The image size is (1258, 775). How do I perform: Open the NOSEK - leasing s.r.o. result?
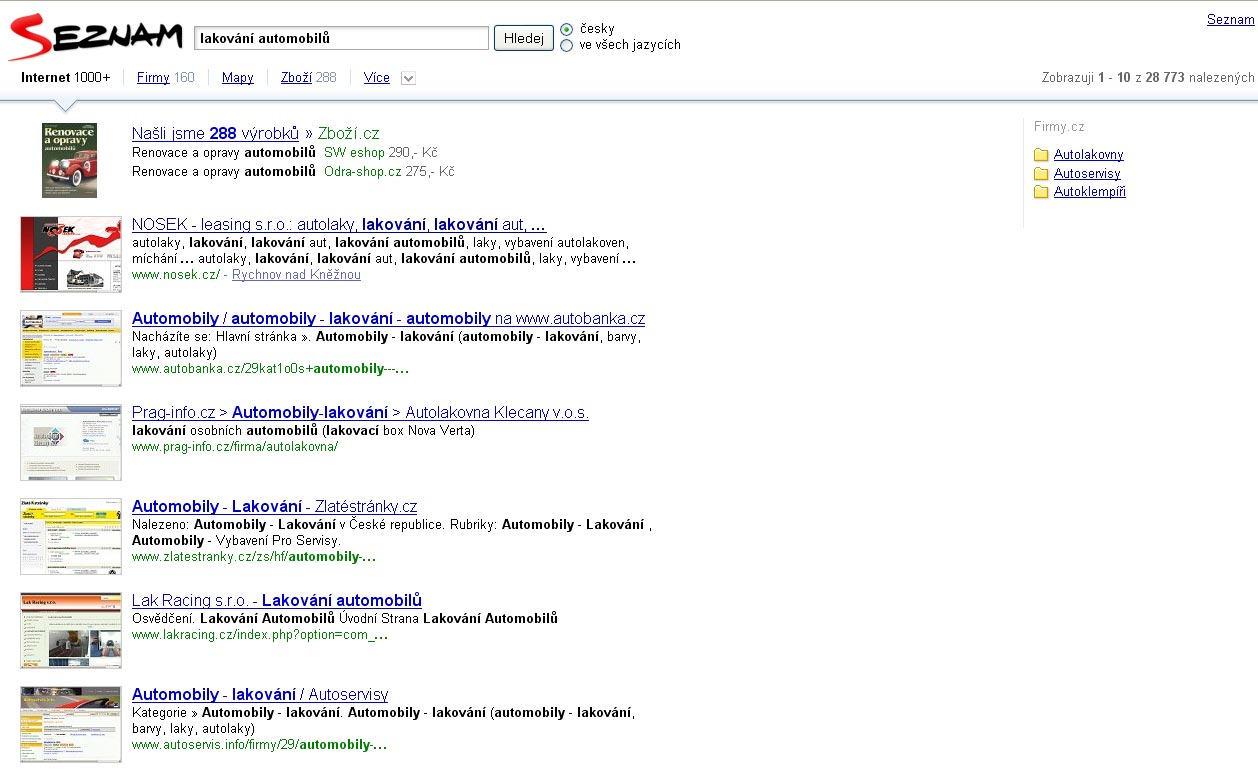coord(339,225)
